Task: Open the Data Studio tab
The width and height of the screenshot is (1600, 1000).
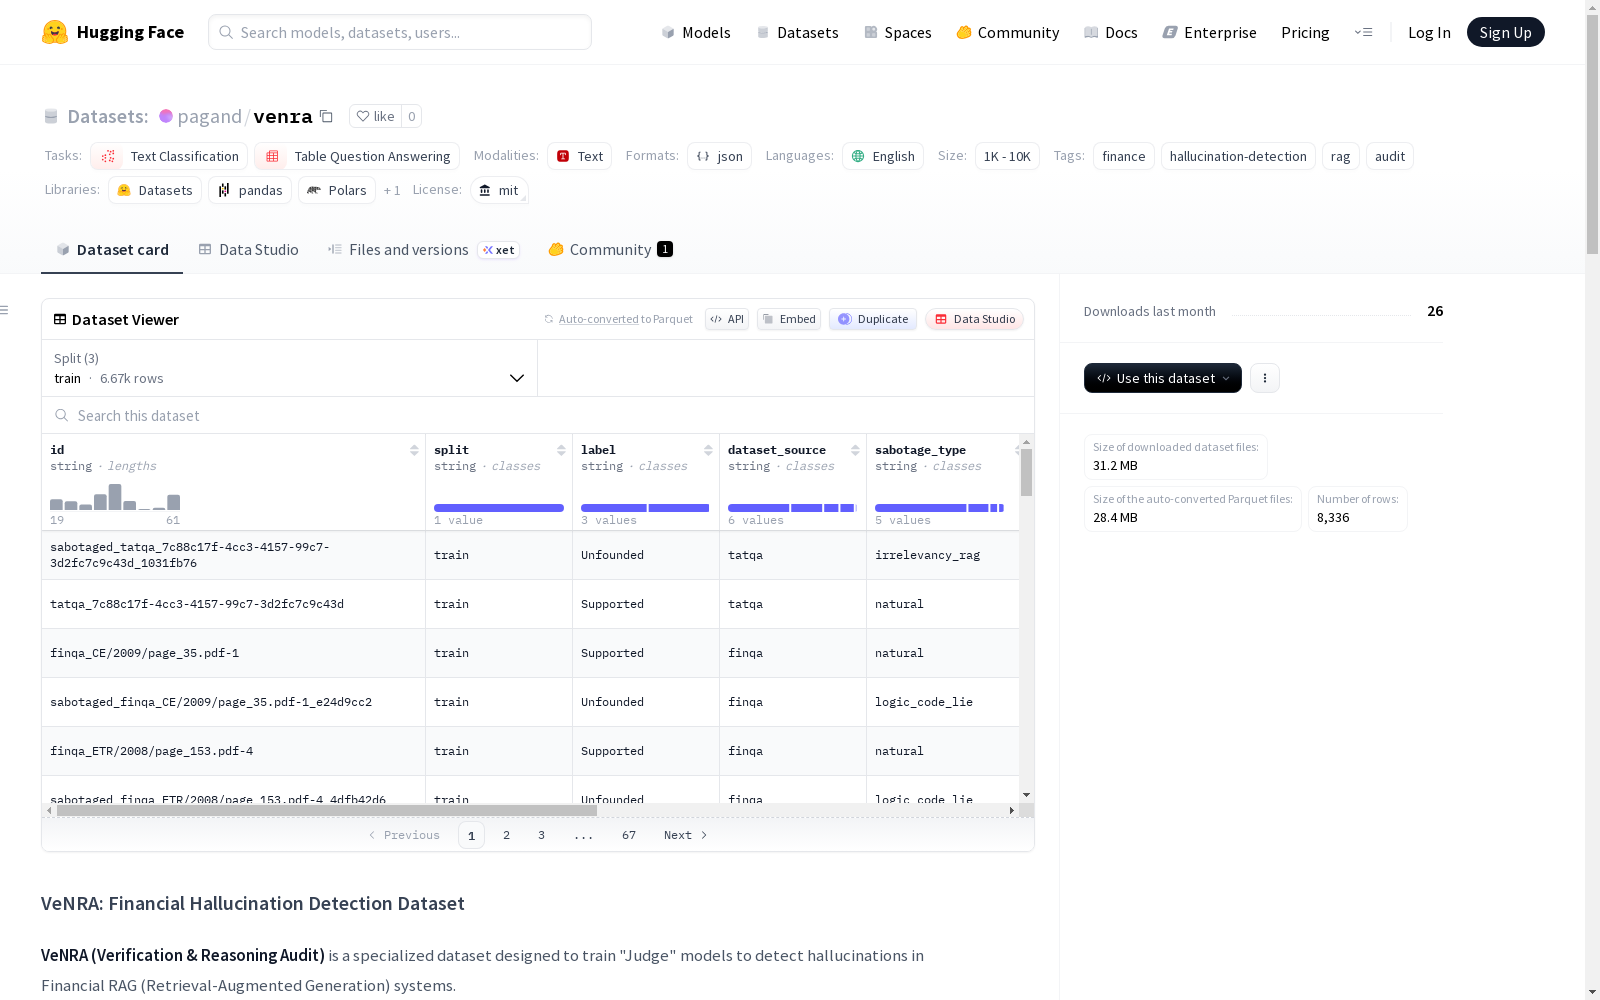Action: [x=248, y=249]
